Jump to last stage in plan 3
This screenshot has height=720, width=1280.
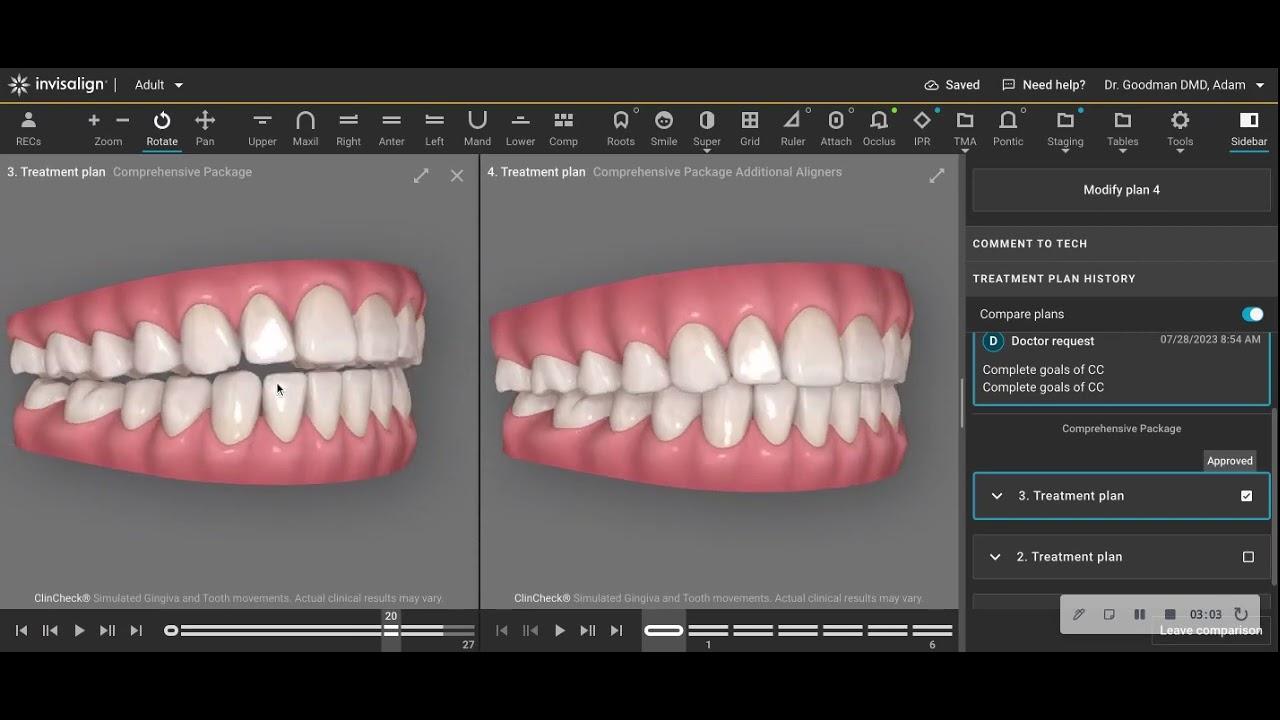136,631
